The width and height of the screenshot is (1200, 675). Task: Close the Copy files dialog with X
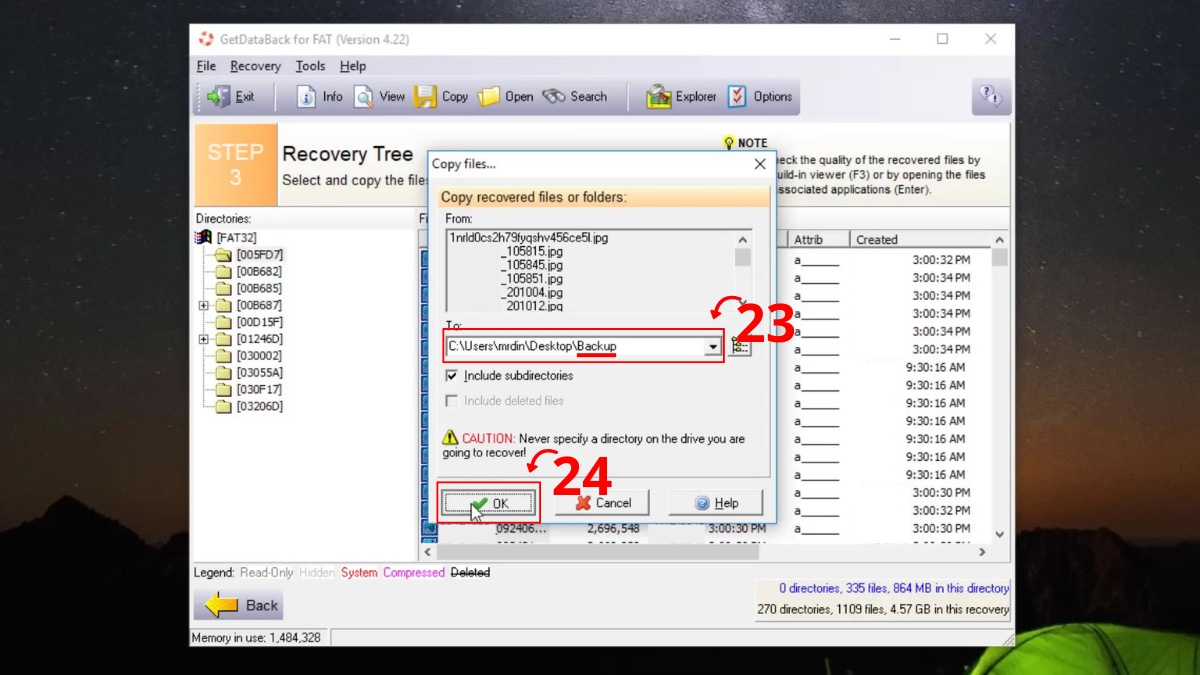click(760, 164)
